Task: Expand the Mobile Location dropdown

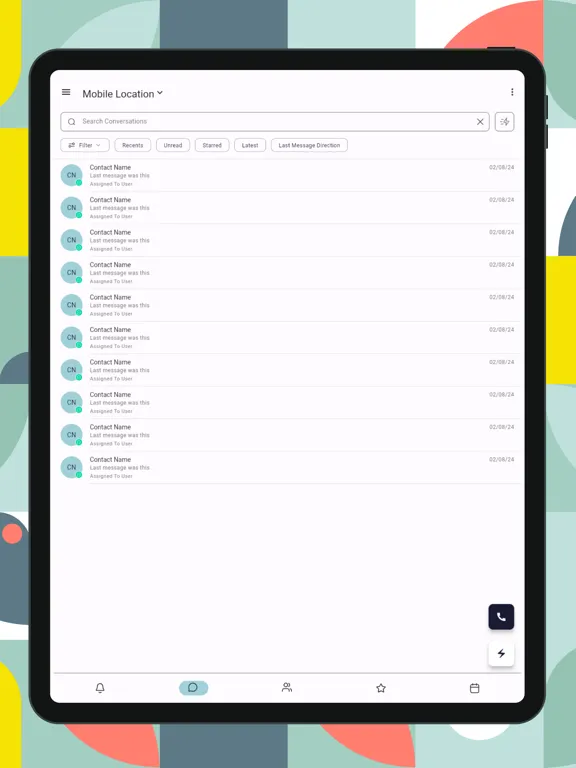Action: pyautogui.click(x=122, y=94)
